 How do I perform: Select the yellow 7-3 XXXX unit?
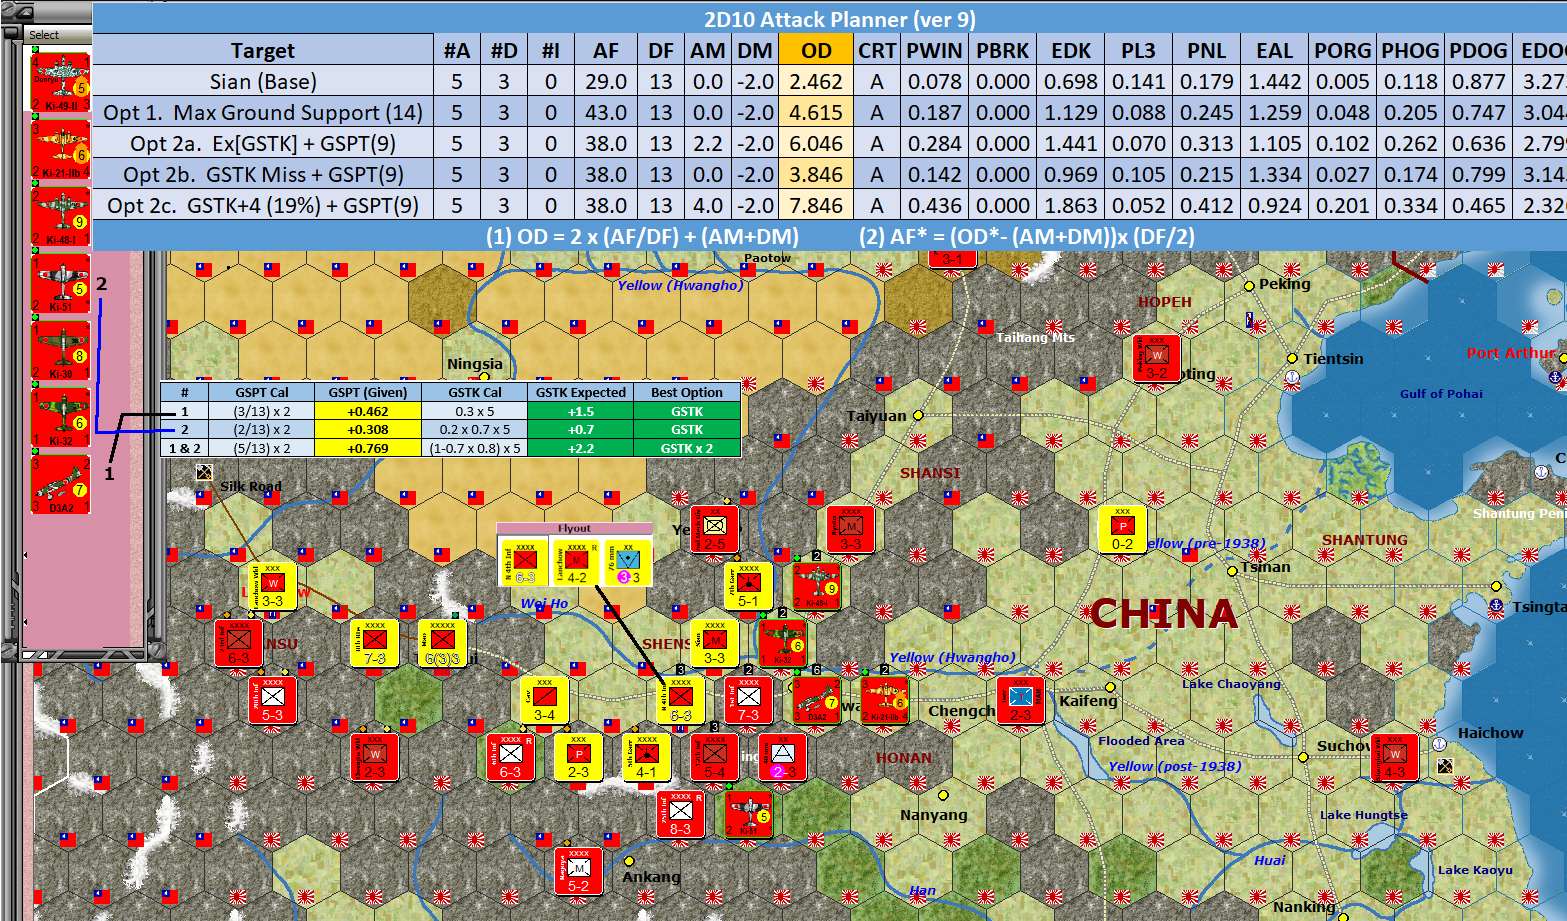coord(374,643)
